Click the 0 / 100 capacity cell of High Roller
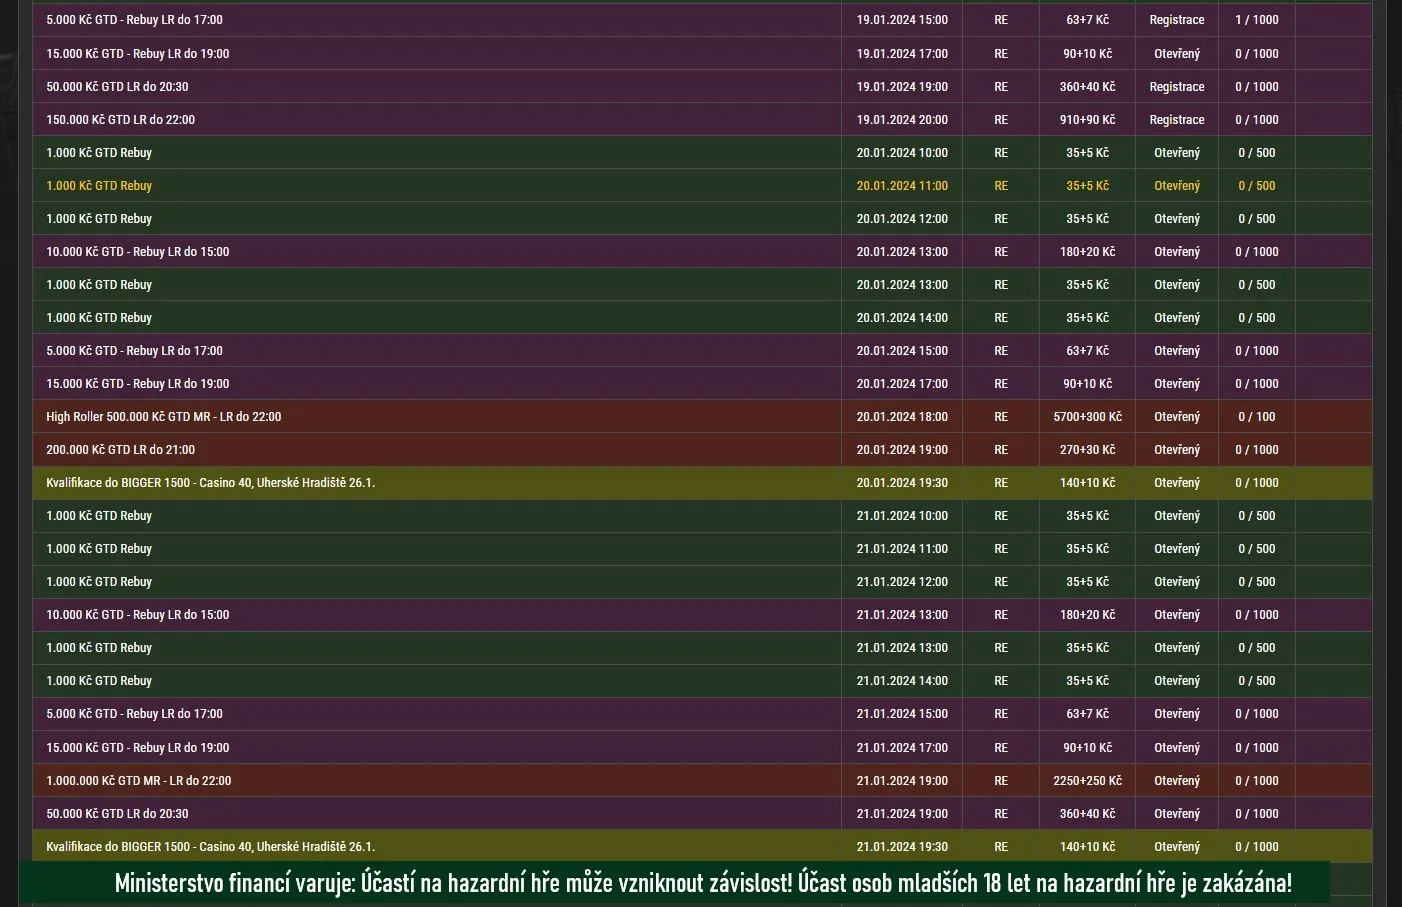 coord(1256,416)
